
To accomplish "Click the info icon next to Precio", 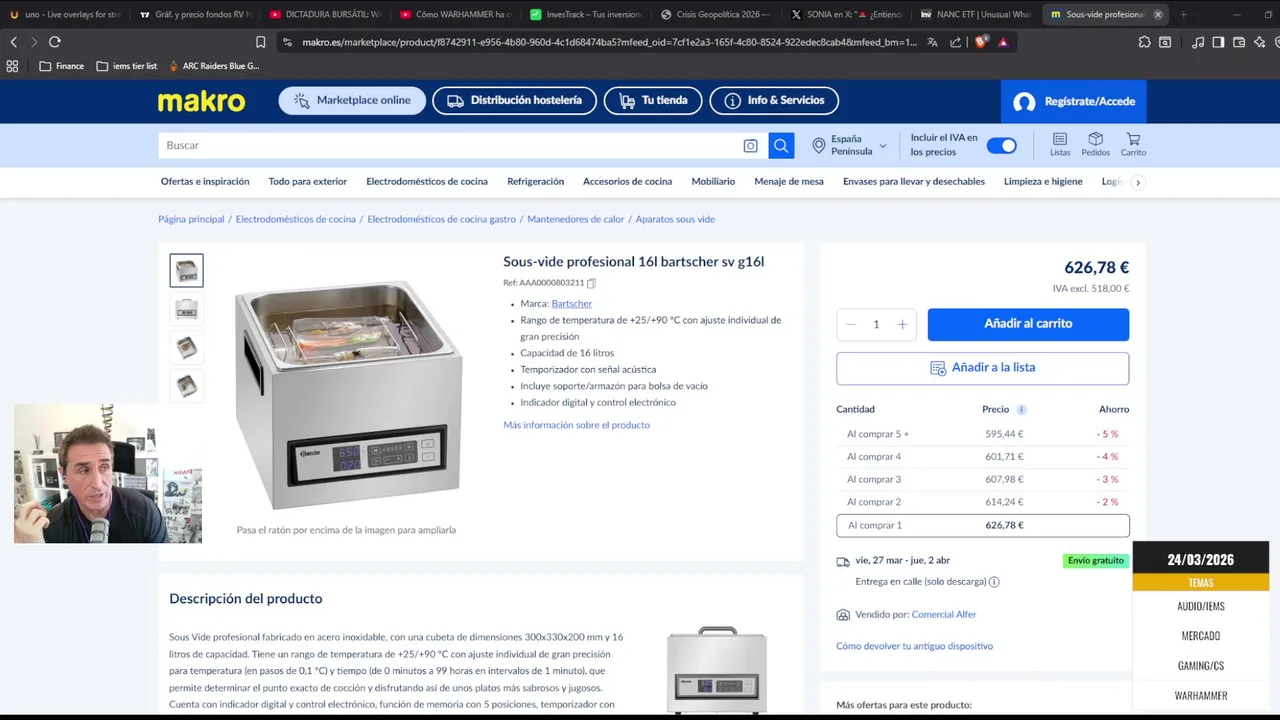I will [1021, 410].
